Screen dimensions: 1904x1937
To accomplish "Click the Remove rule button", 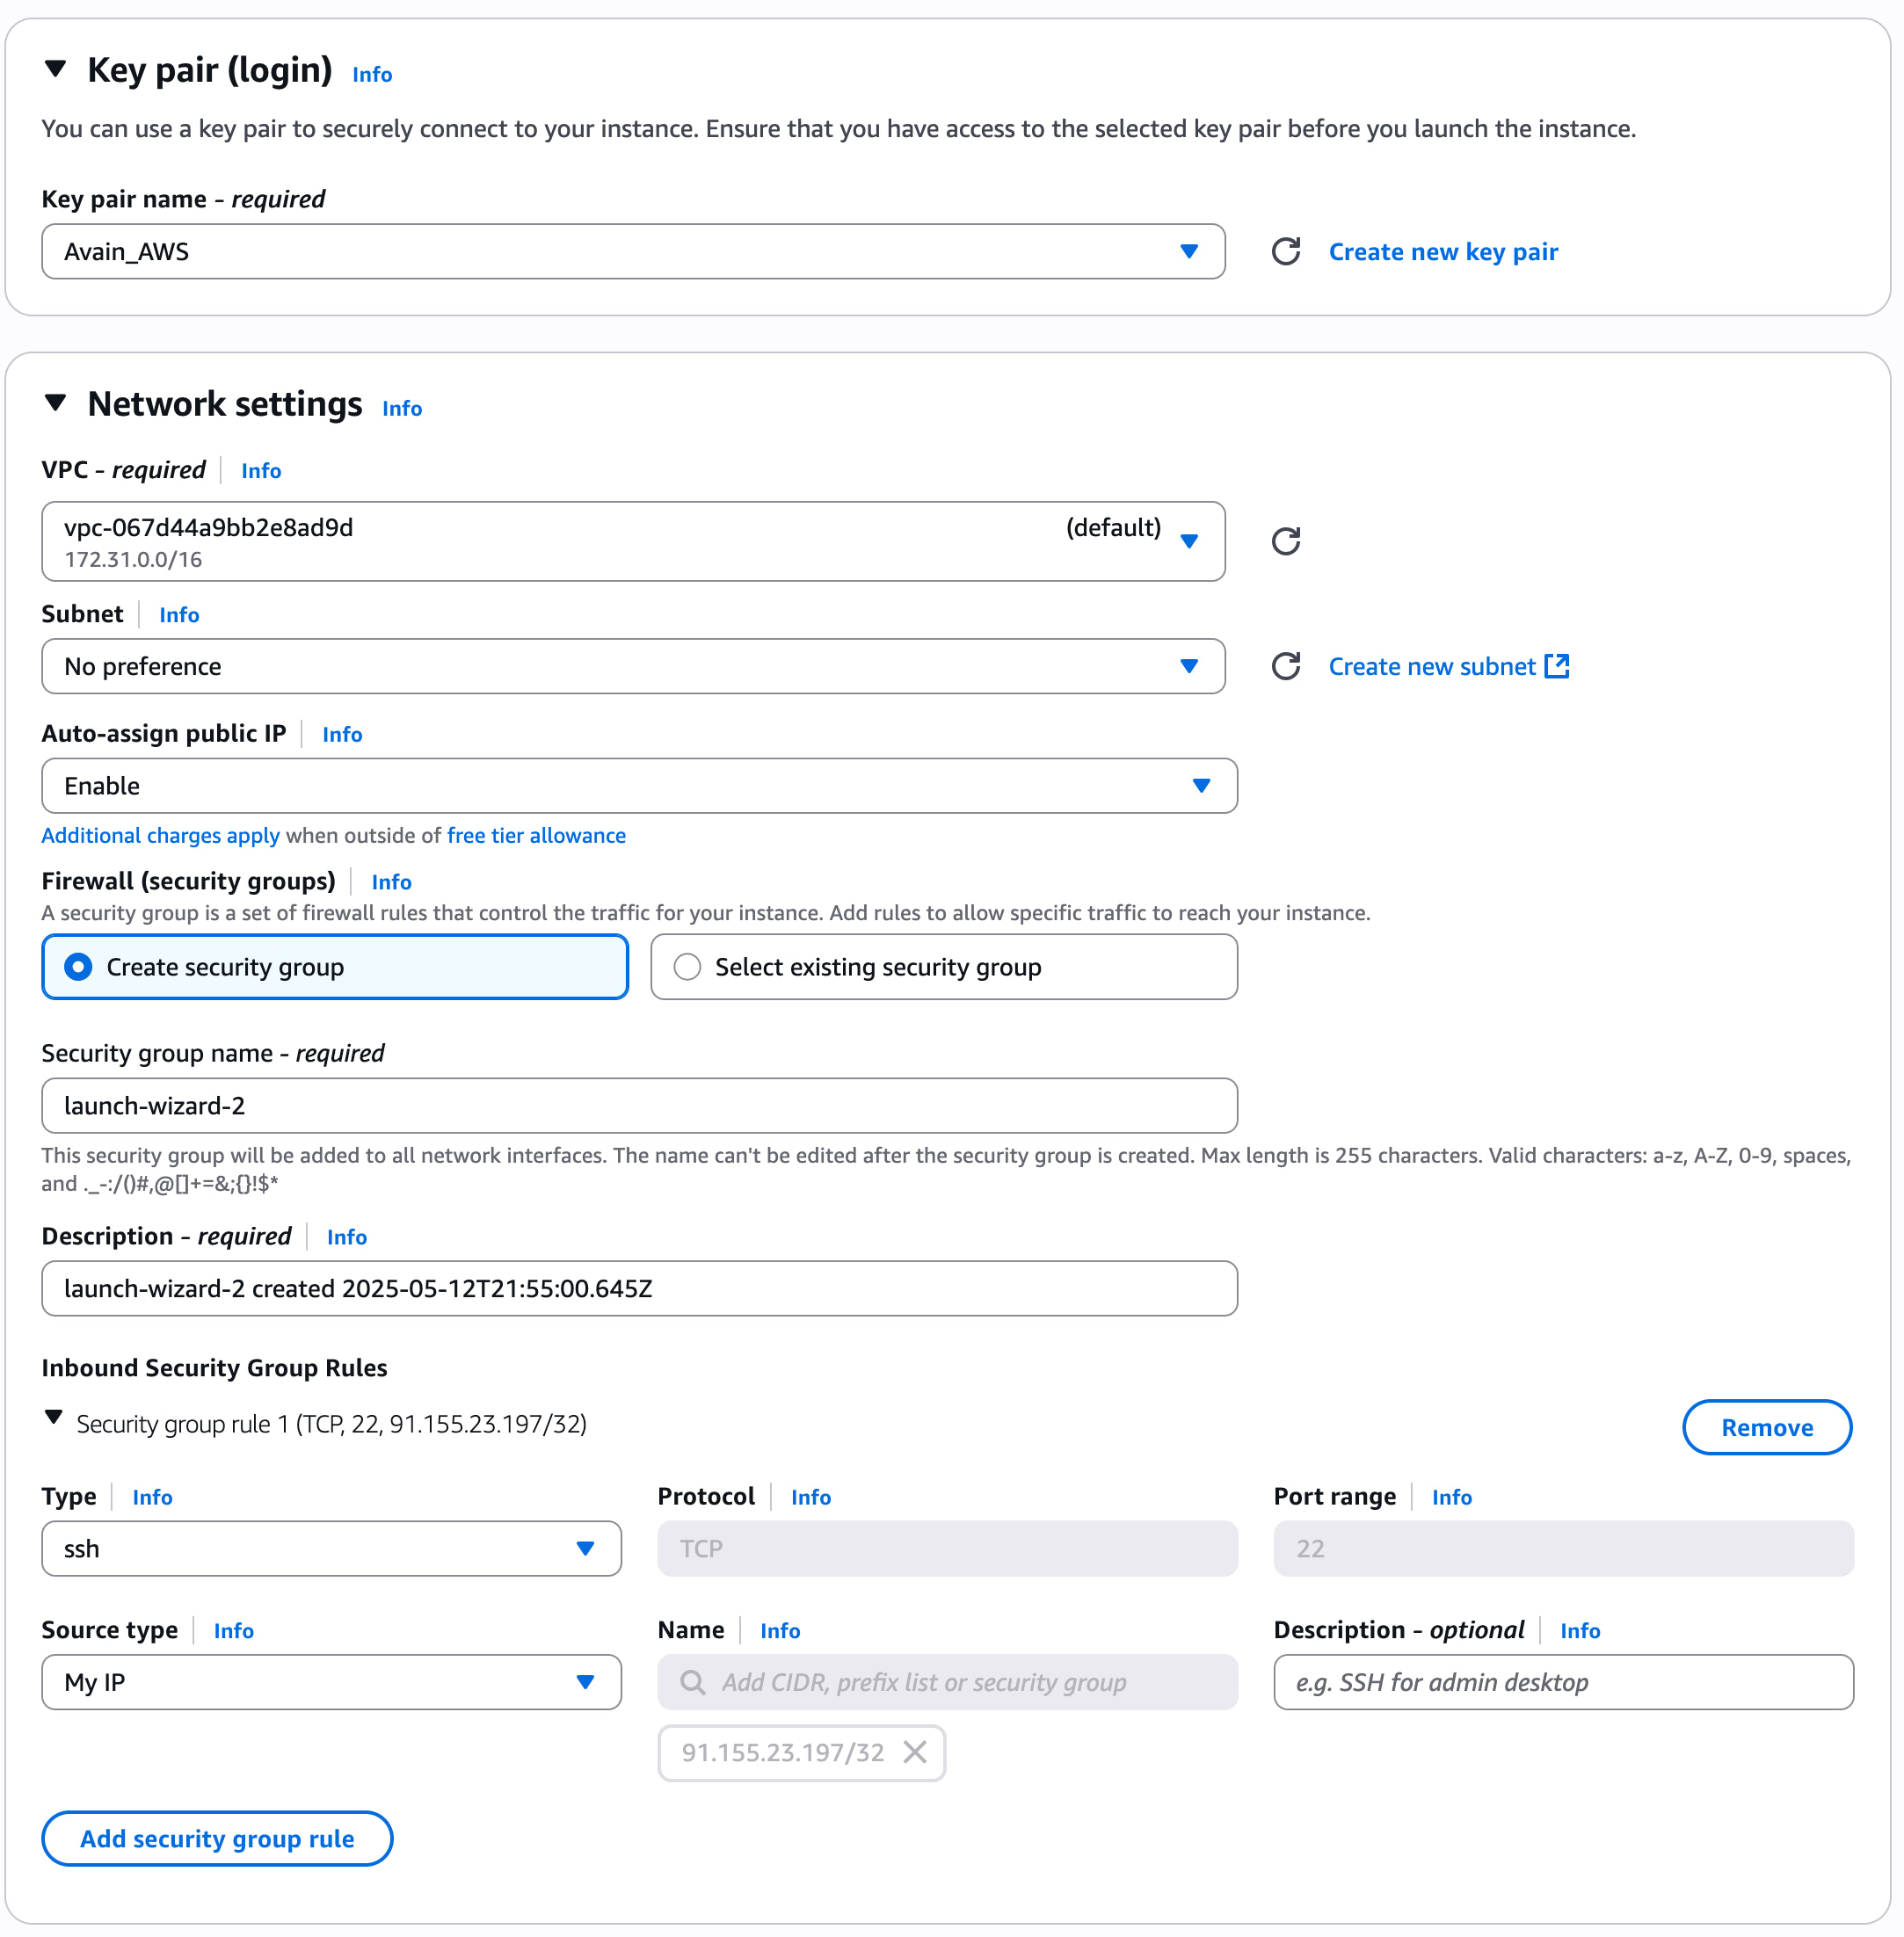I will pos(1766,1427).
